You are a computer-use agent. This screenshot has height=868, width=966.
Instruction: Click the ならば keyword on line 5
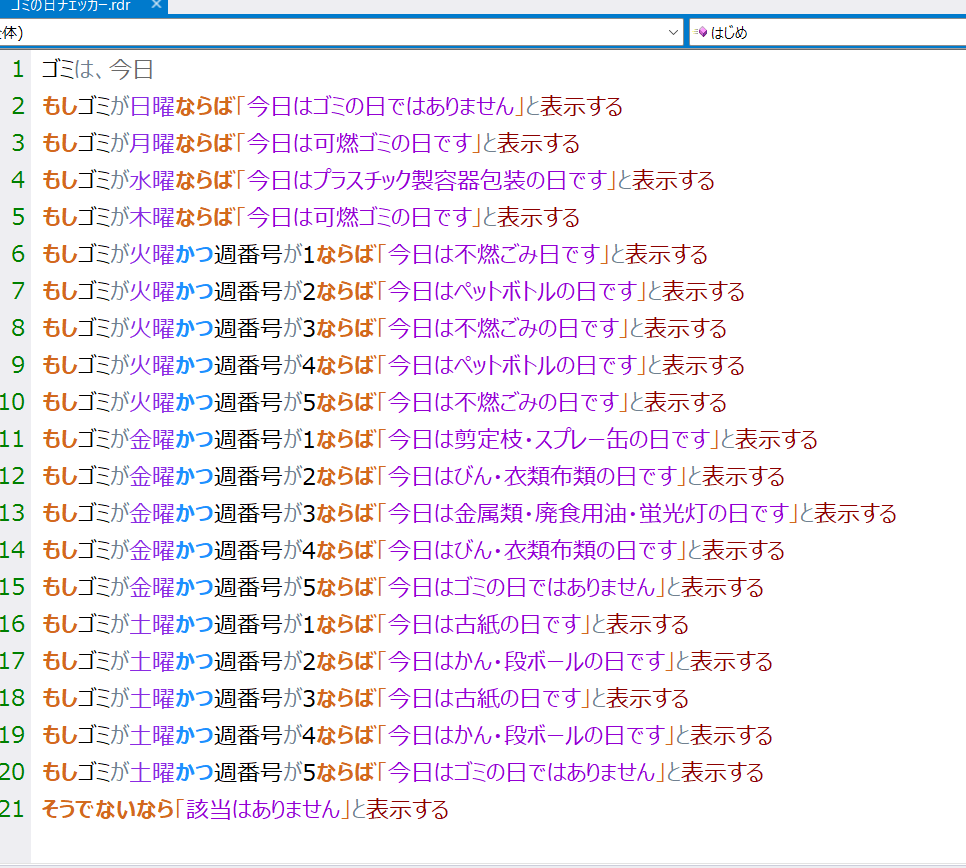(204, 218)
